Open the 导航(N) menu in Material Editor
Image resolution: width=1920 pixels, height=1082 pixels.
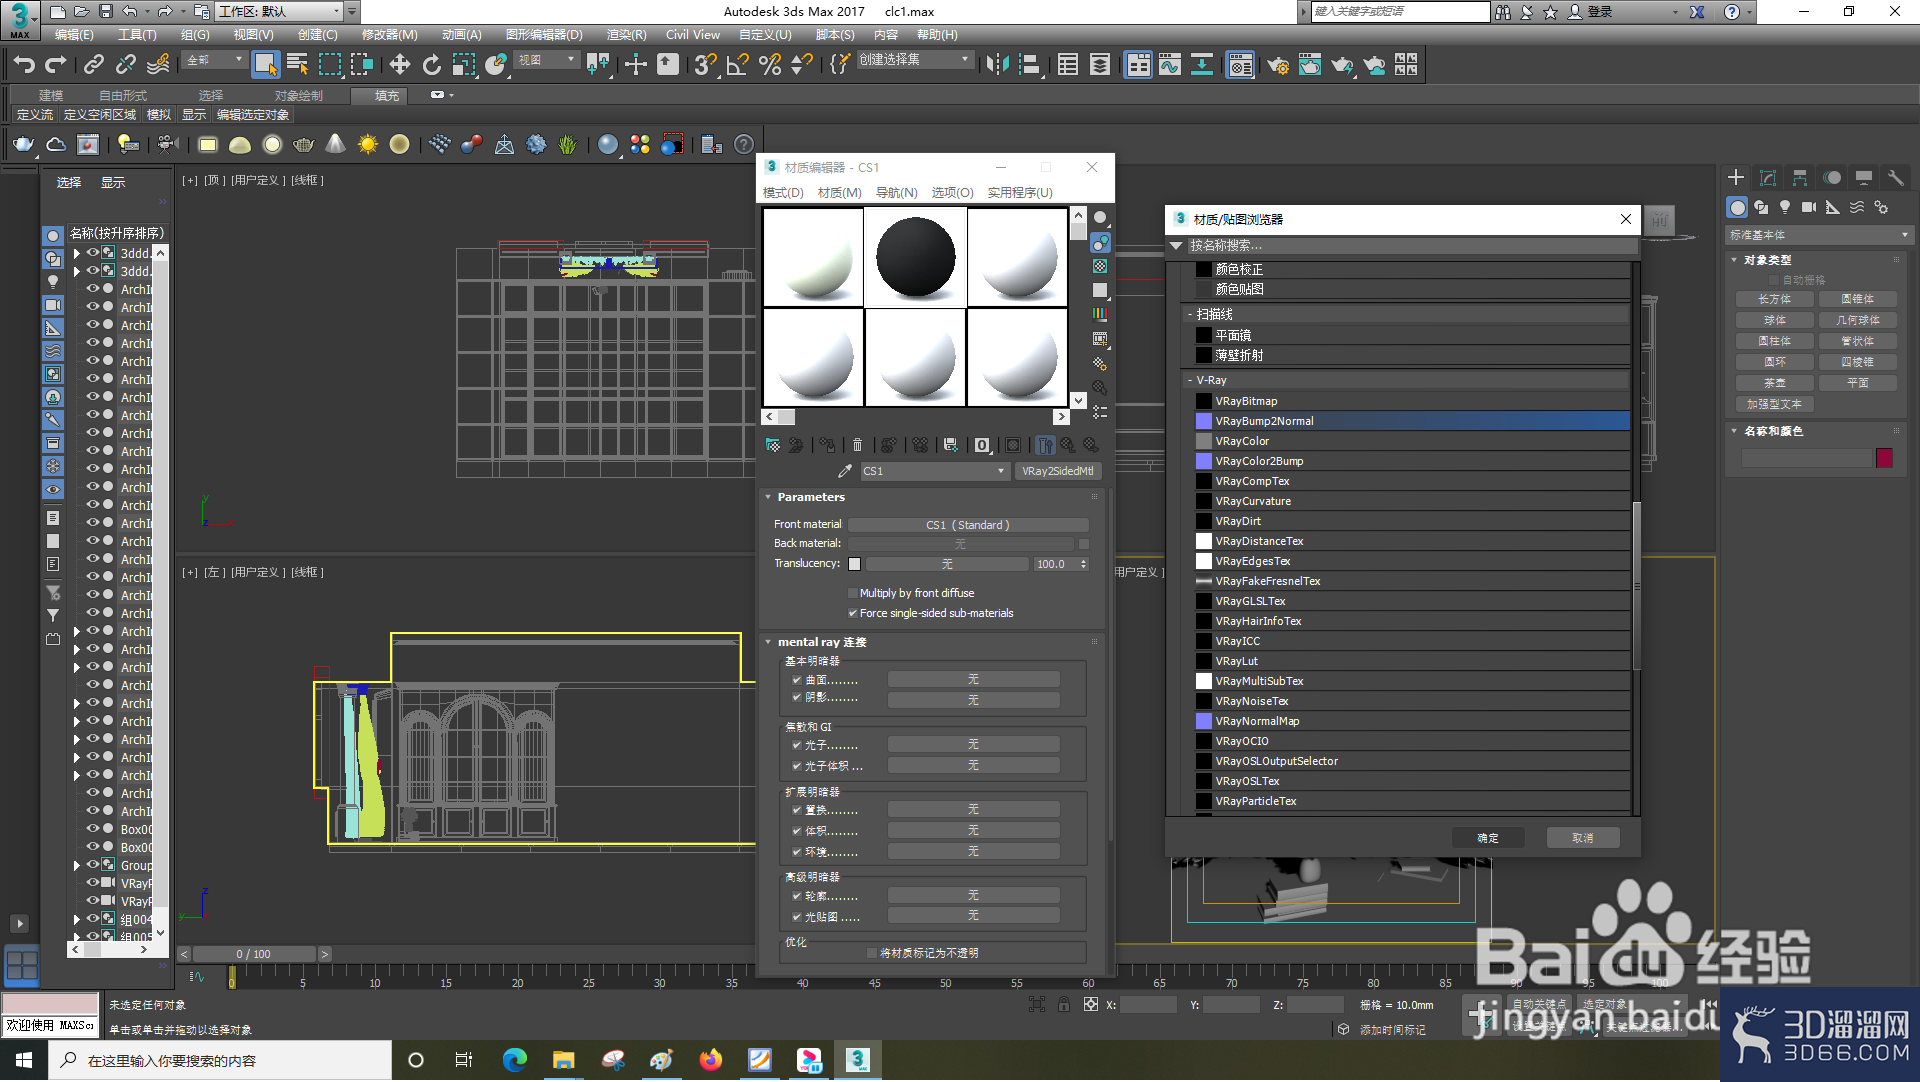click(x=896, y=193)
